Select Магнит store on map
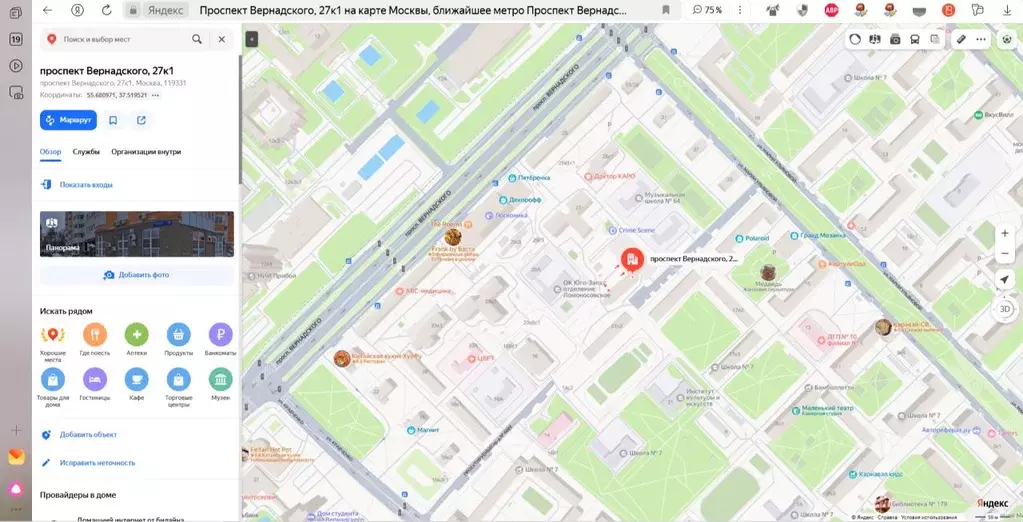Screen dimensions: 1023x522 423,430
